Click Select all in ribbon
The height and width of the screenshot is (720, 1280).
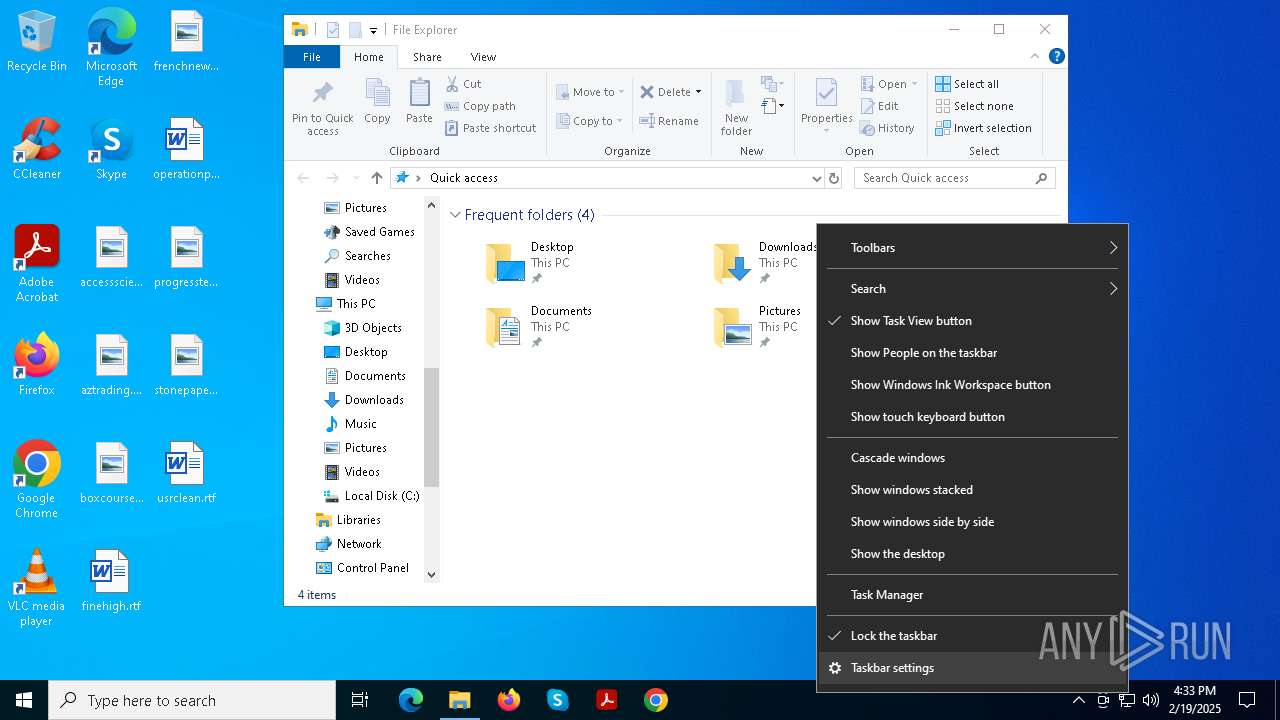pos(967,84)
